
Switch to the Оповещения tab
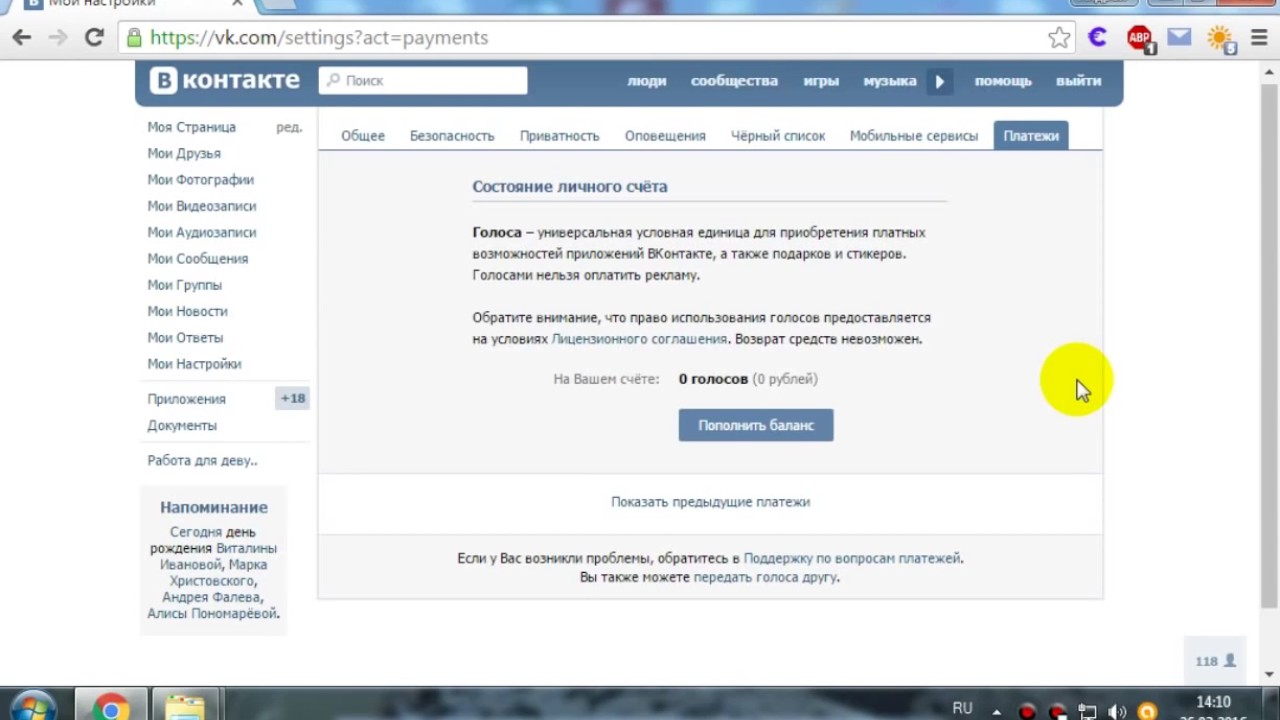click(x=665, y=136)
